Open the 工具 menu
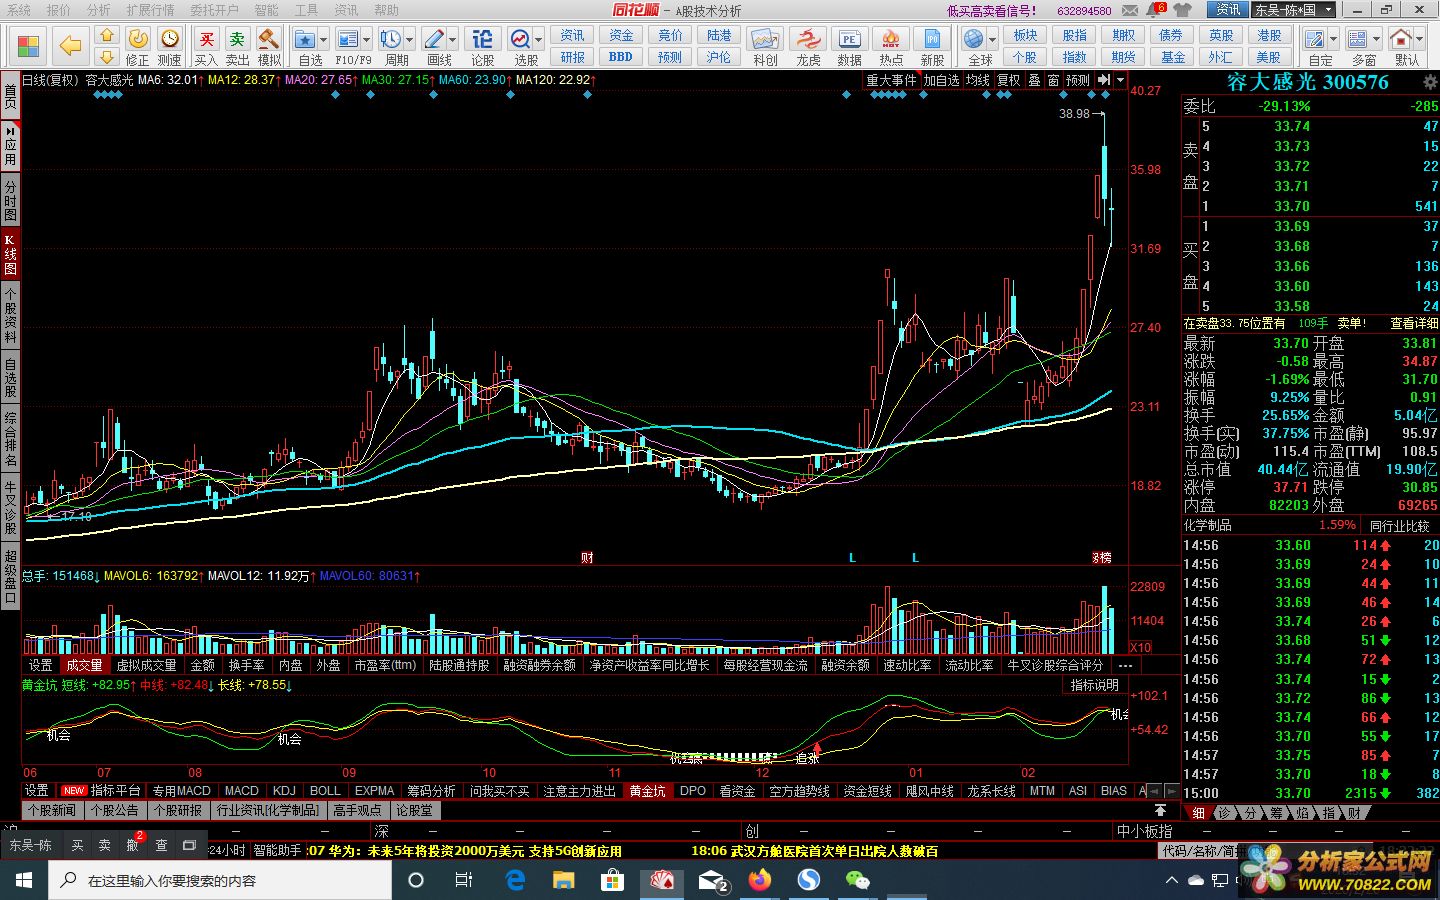1440x900 pixels. (x=306, y=10)
